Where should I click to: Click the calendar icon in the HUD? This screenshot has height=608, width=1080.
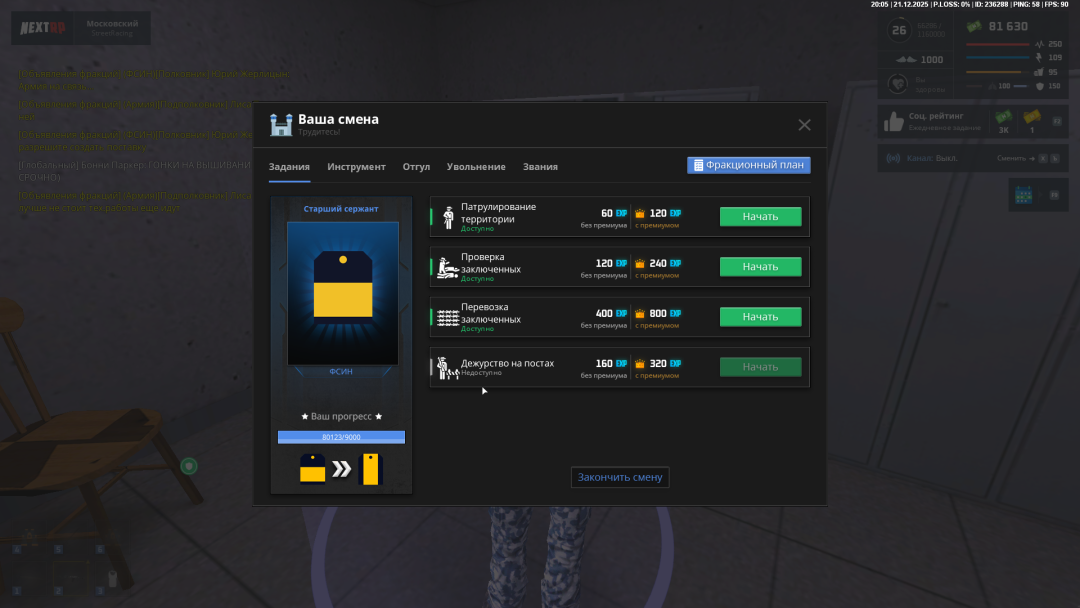pos(1023,195)
